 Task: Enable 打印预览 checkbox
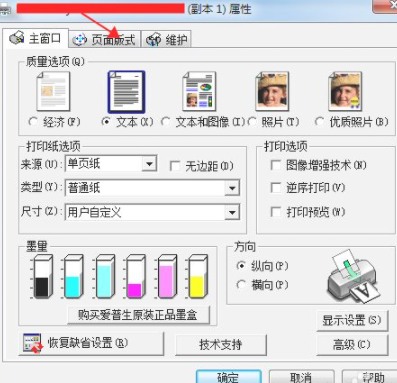[x=276, y=211]
